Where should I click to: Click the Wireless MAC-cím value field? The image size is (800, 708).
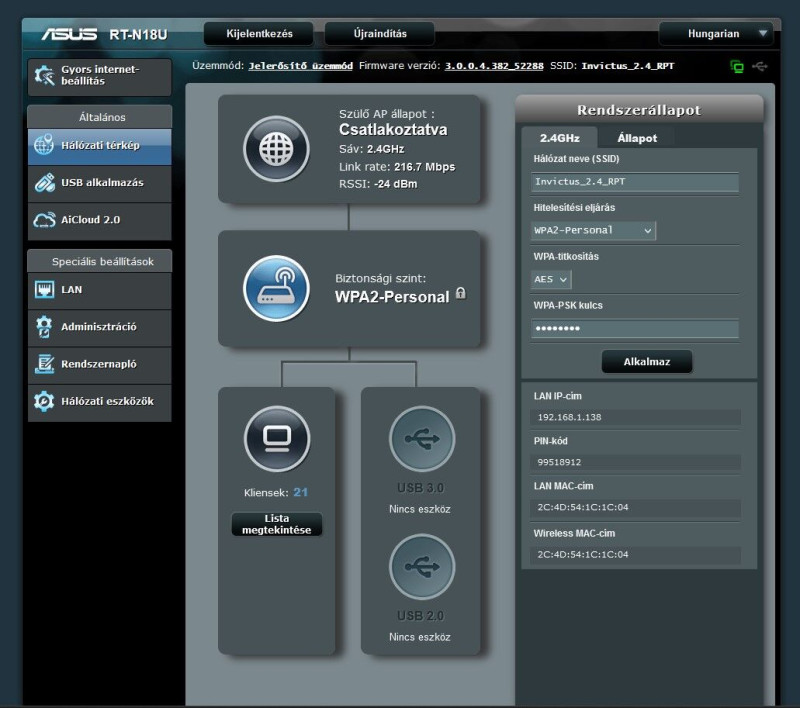635,554
